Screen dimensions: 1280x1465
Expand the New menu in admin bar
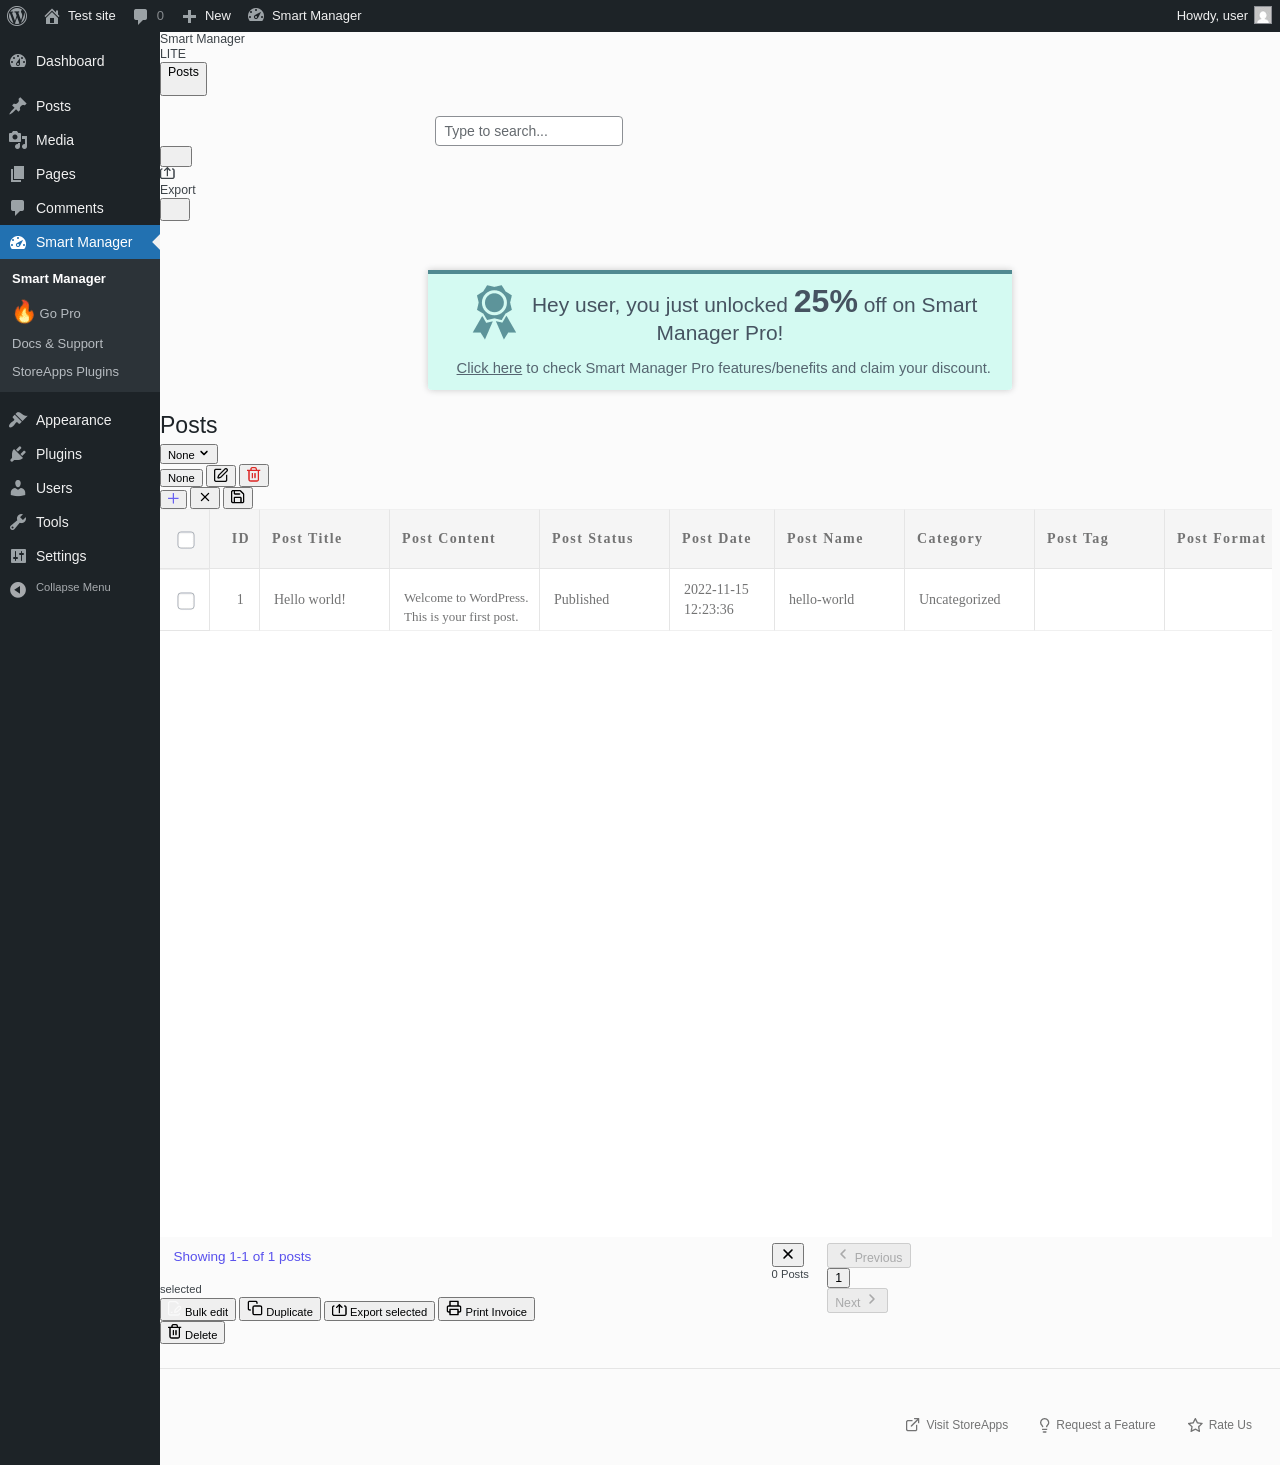click(x=207, y=16)
